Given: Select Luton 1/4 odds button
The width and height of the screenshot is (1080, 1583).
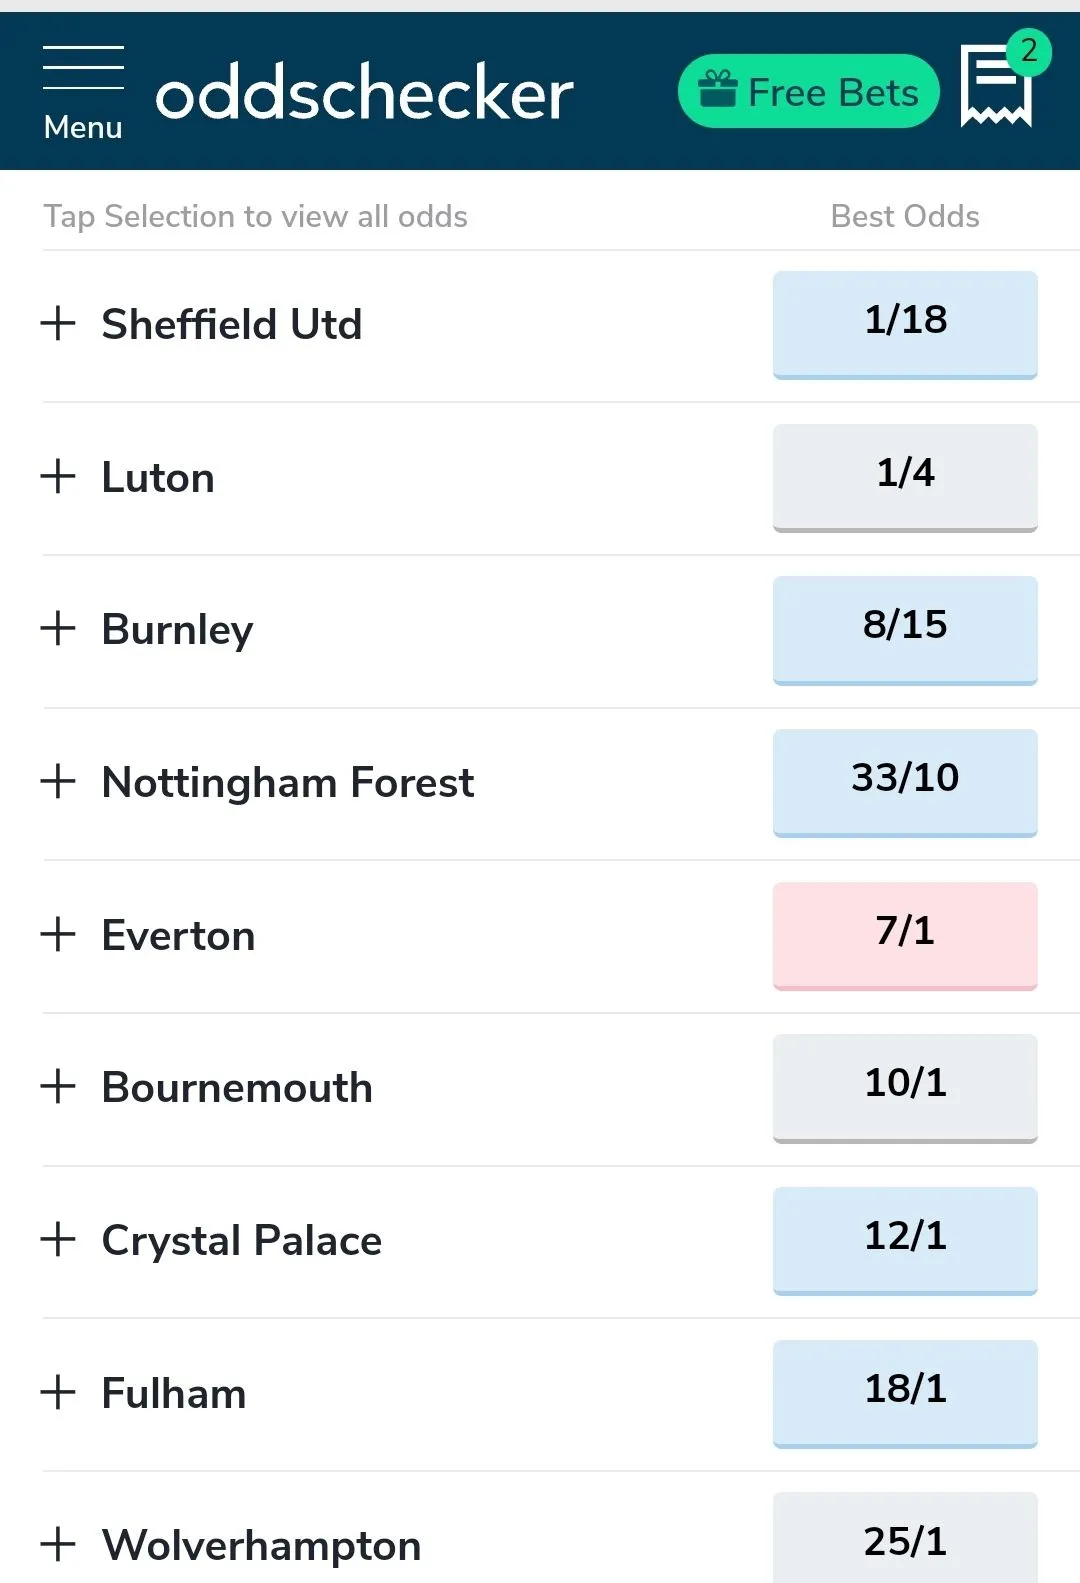Looking at the screenshot, I should pyautogui.click(x=905, y=476).
